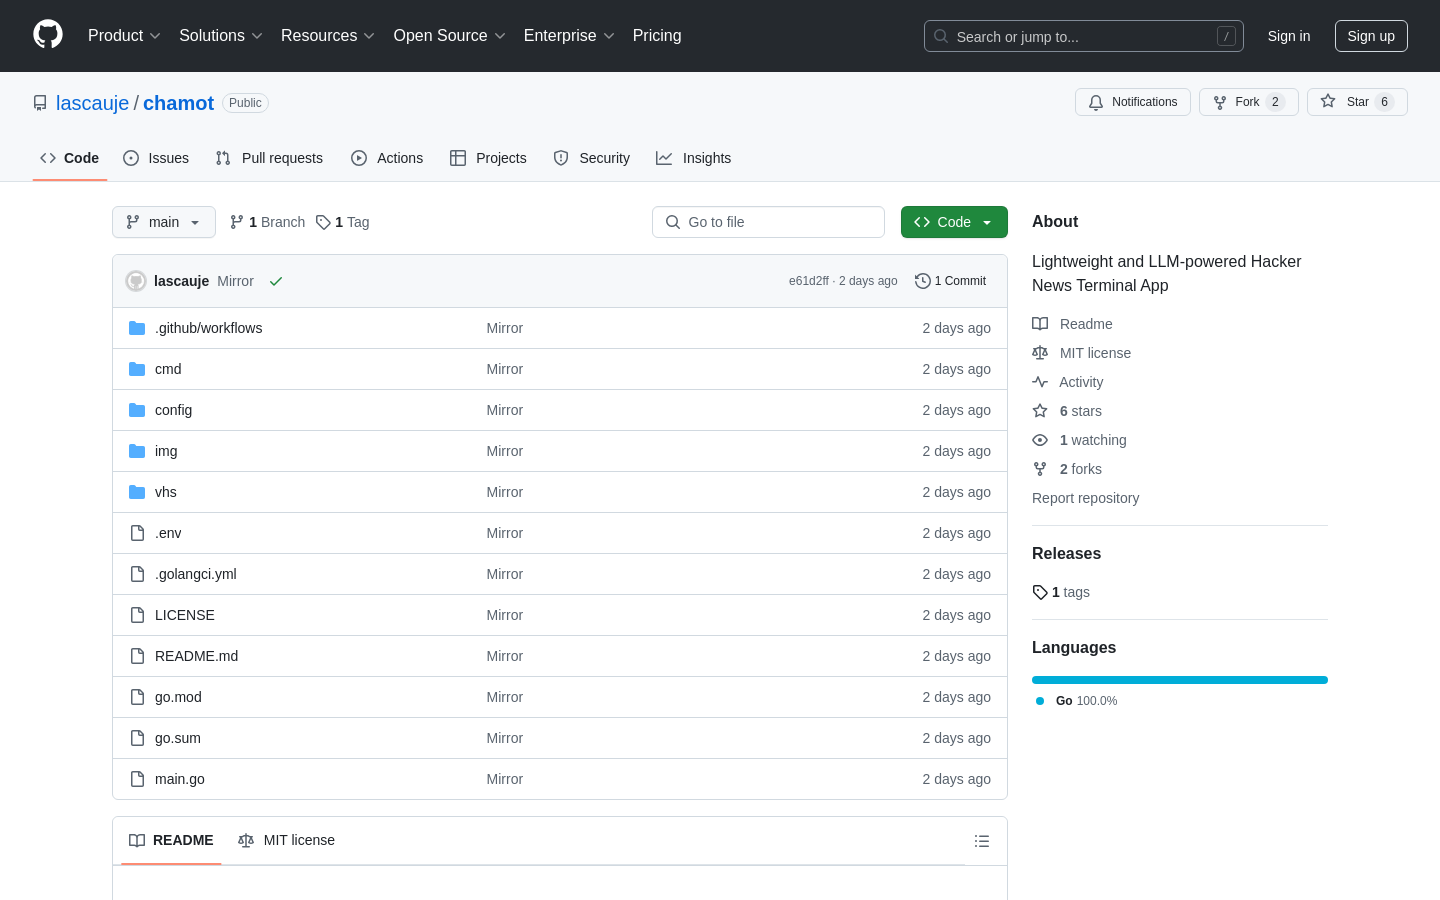Click the config folder icon
The height and width of the screenshot is (900, 1440).
click(x=137, y=410)
